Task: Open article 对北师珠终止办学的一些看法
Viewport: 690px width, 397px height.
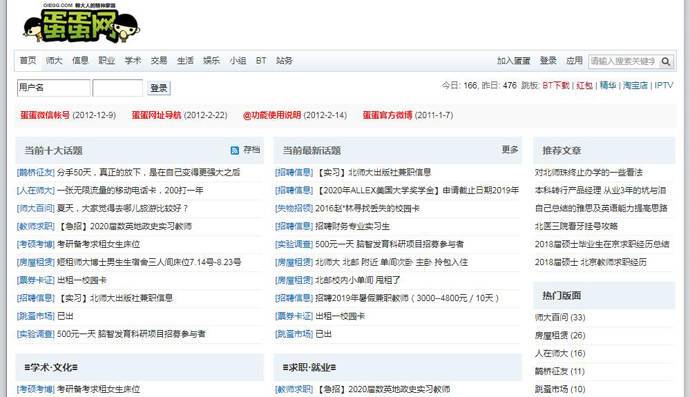Action: point(589,173)
